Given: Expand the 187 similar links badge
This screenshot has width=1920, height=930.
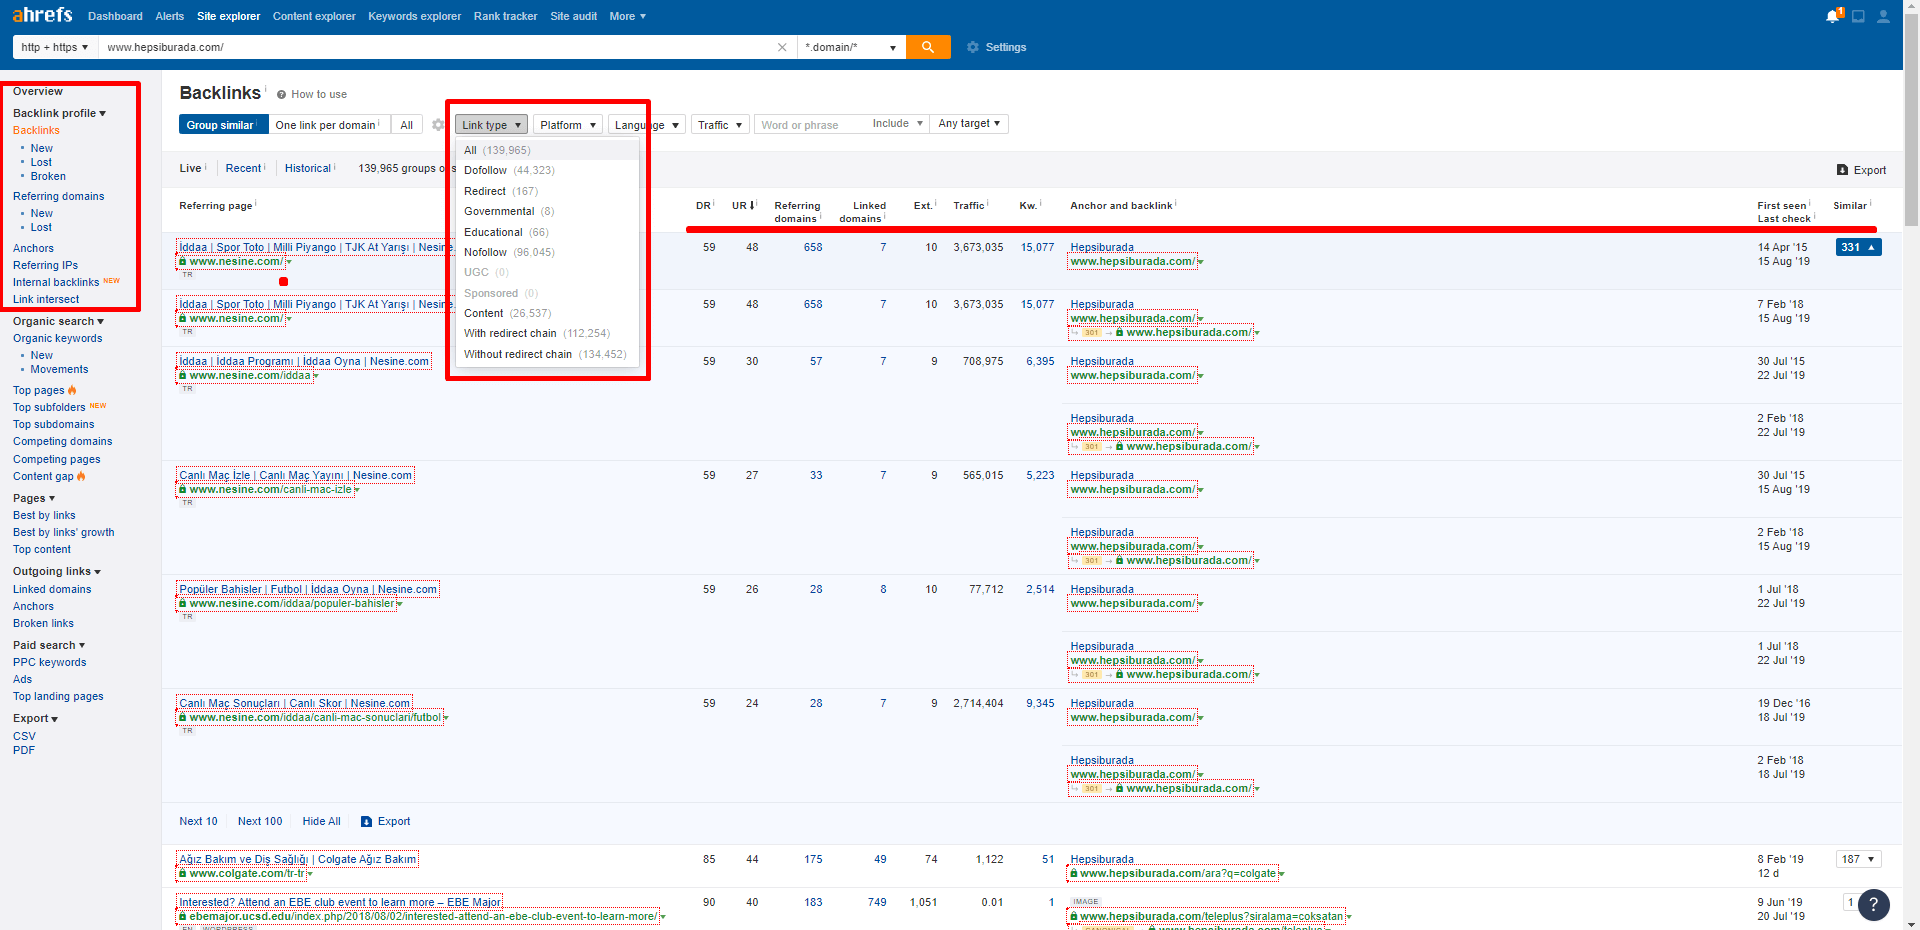Looking at the screenshot, I should coord(1859,859).
